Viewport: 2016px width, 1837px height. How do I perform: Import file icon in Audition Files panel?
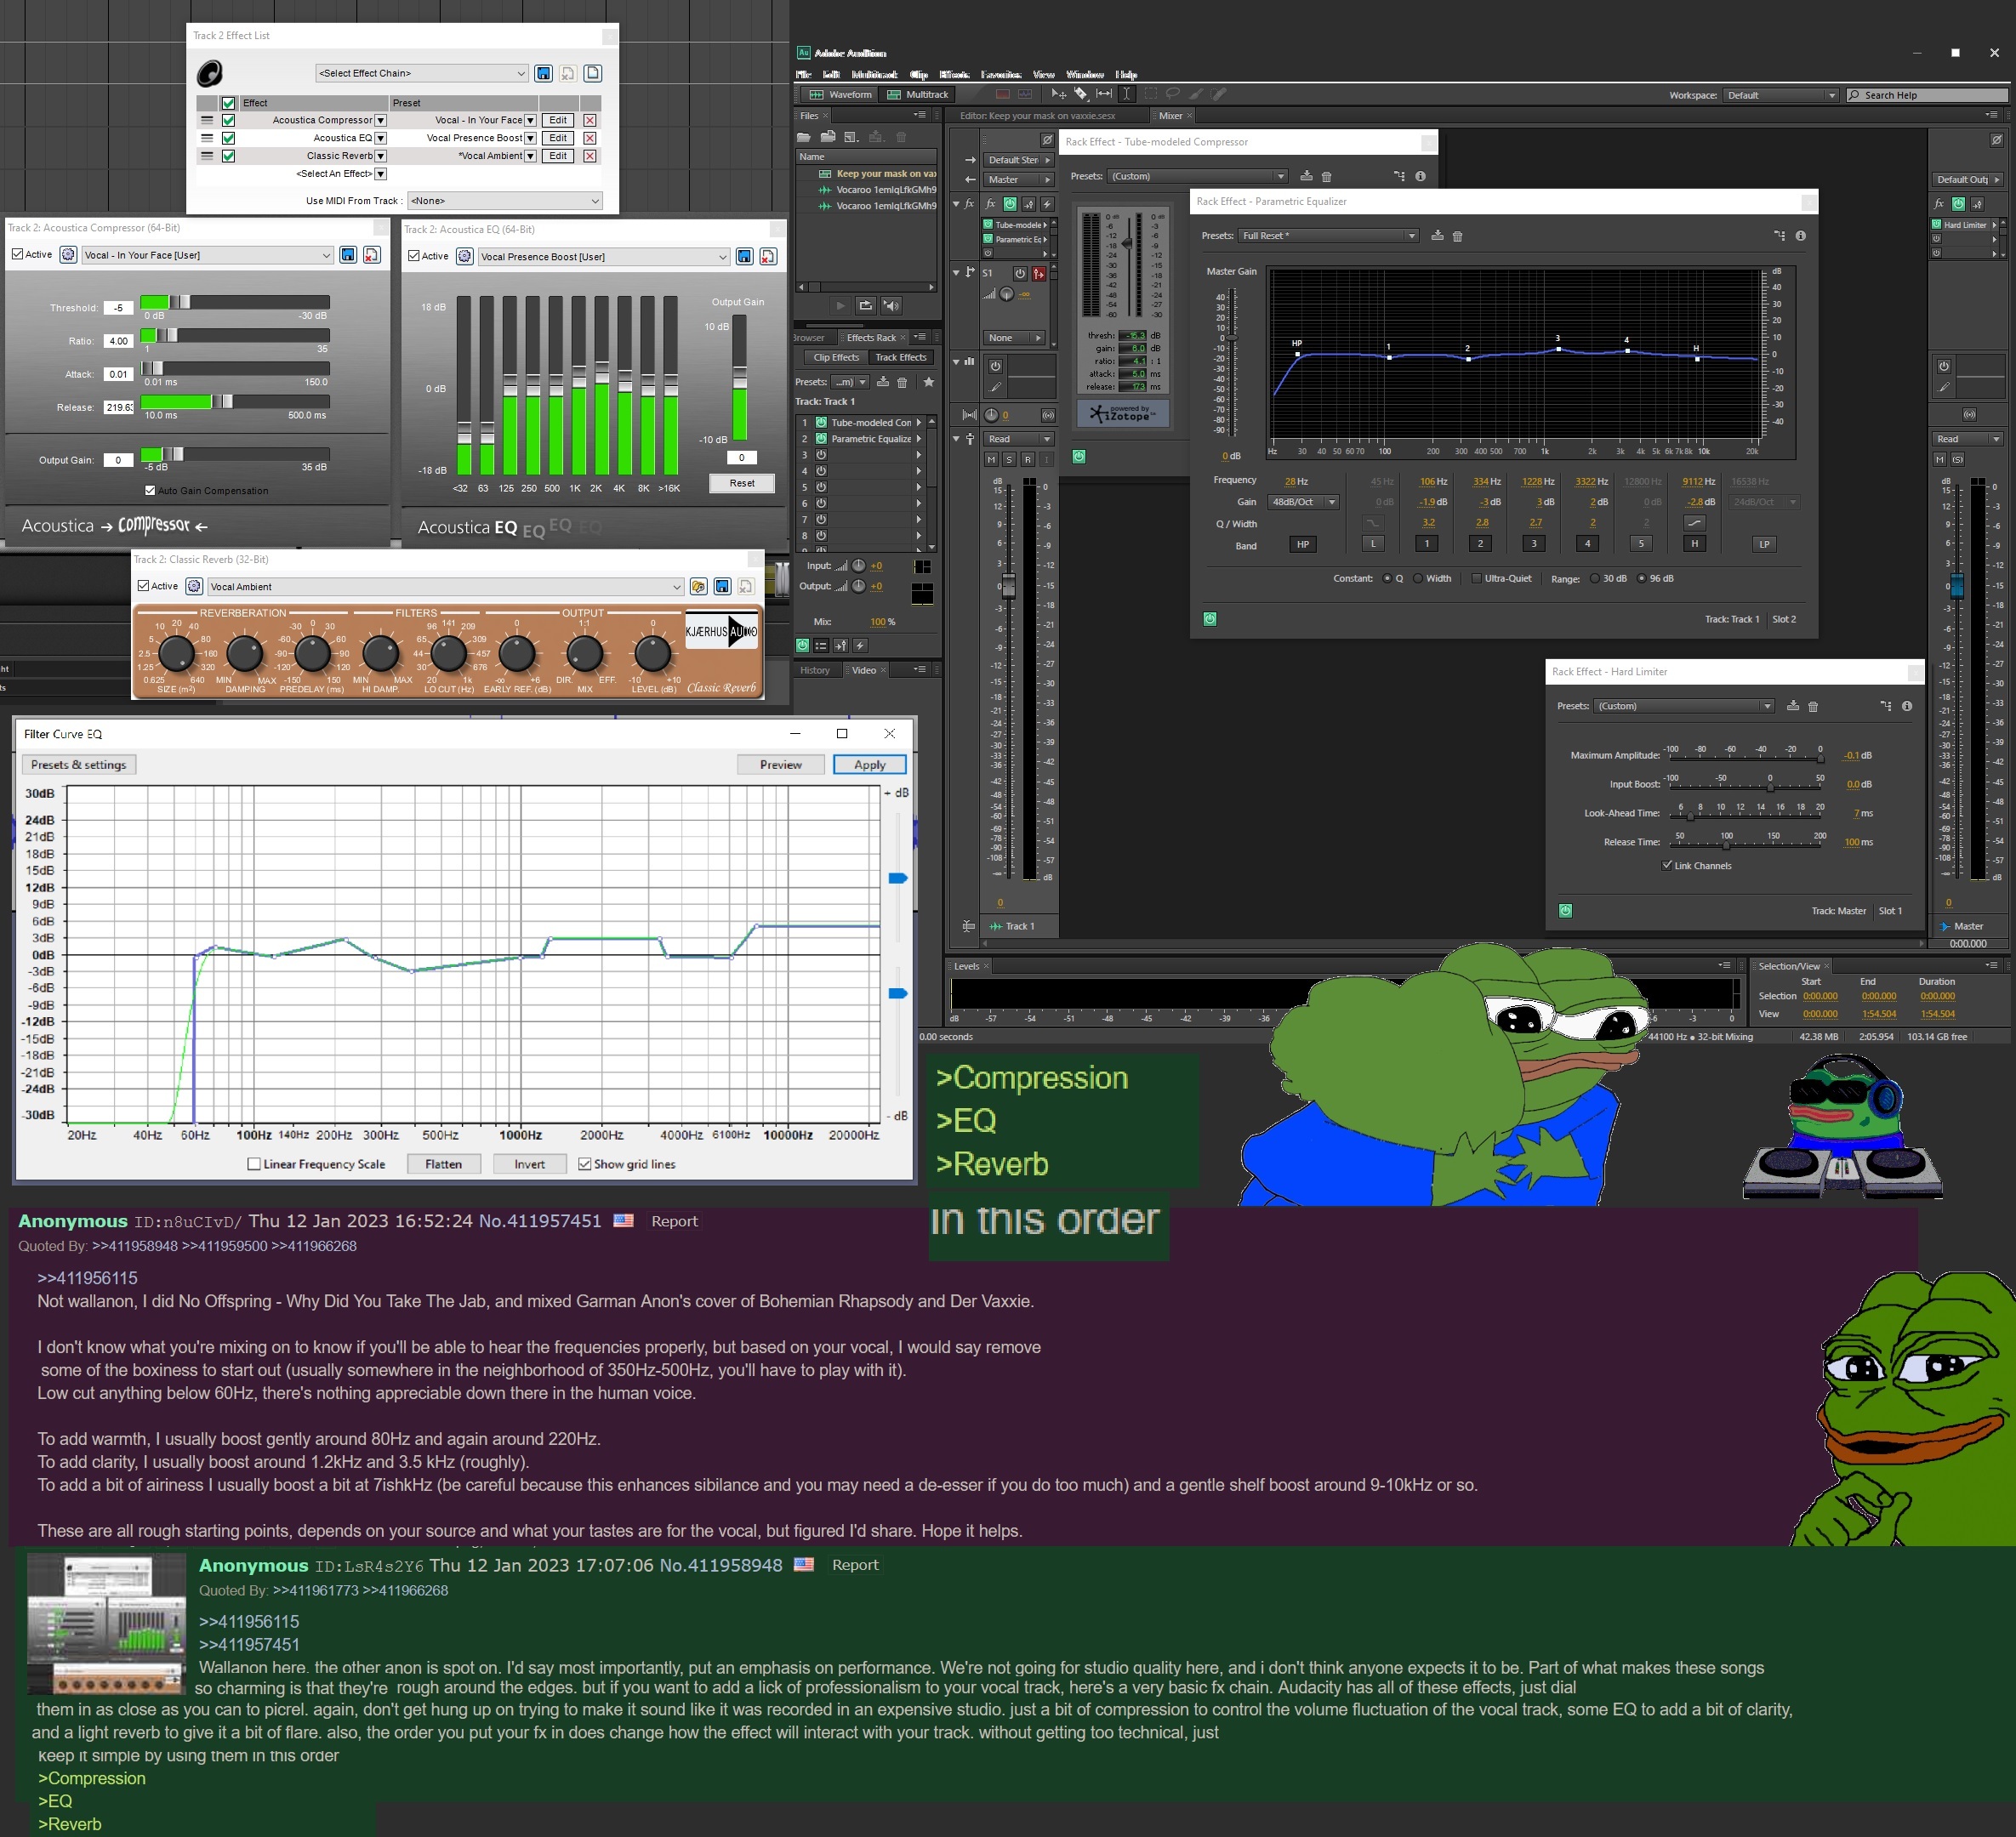827,137
